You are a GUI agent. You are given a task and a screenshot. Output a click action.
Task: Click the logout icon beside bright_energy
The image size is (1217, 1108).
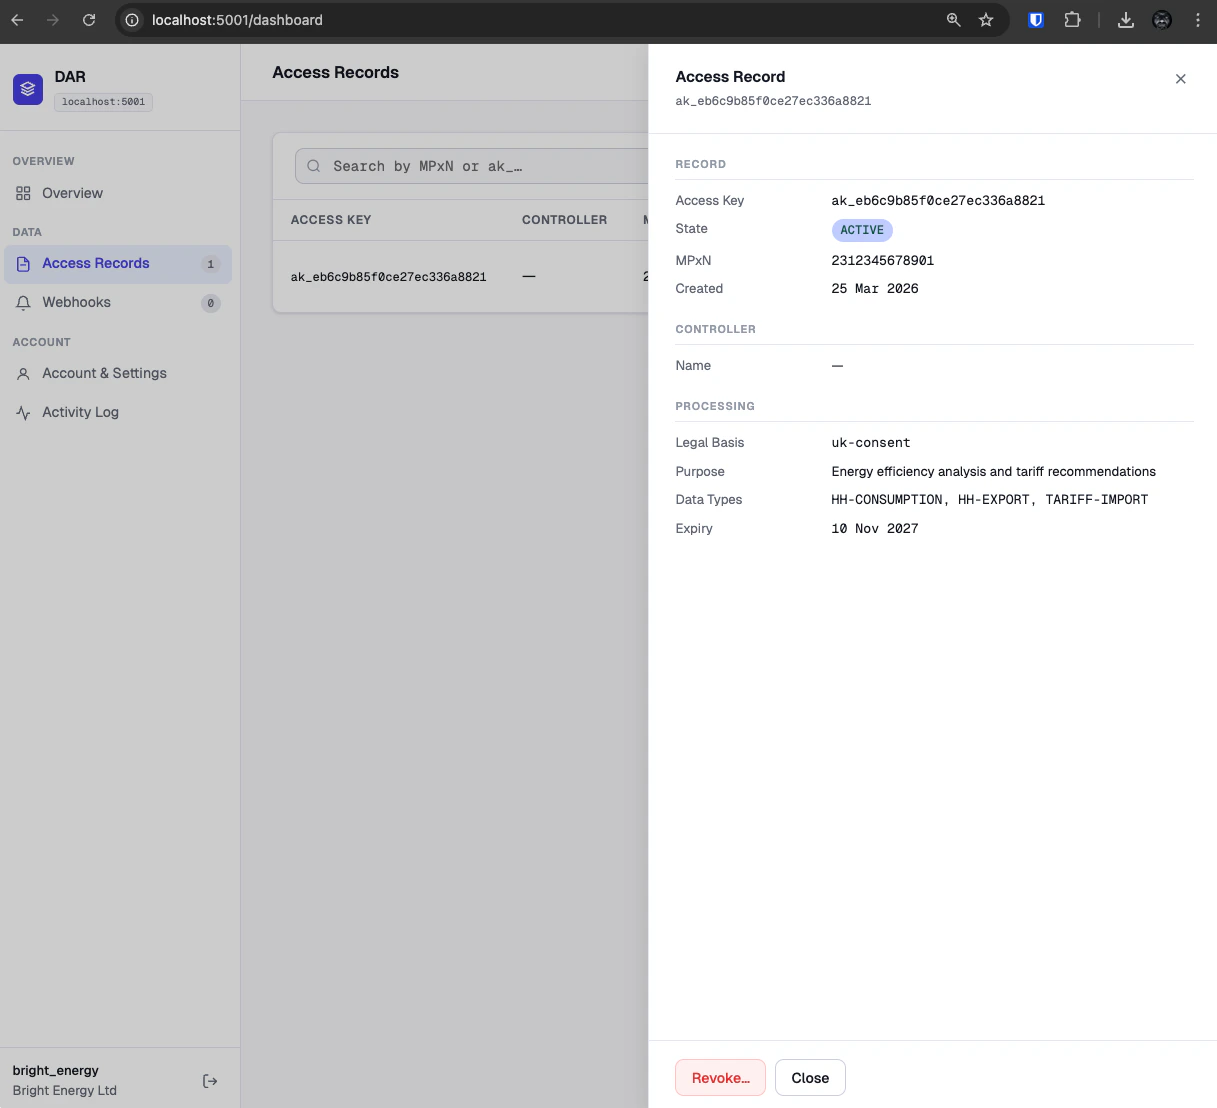[210, 1081]
